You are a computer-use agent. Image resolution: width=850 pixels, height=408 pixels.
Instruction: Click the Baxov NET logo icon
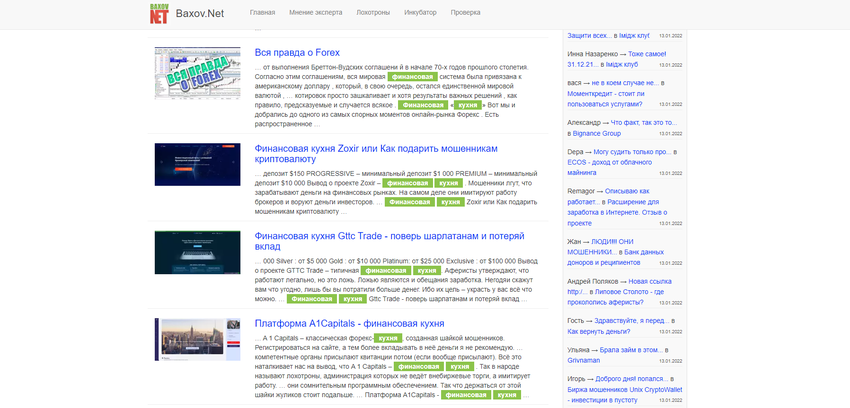(159, 13)
